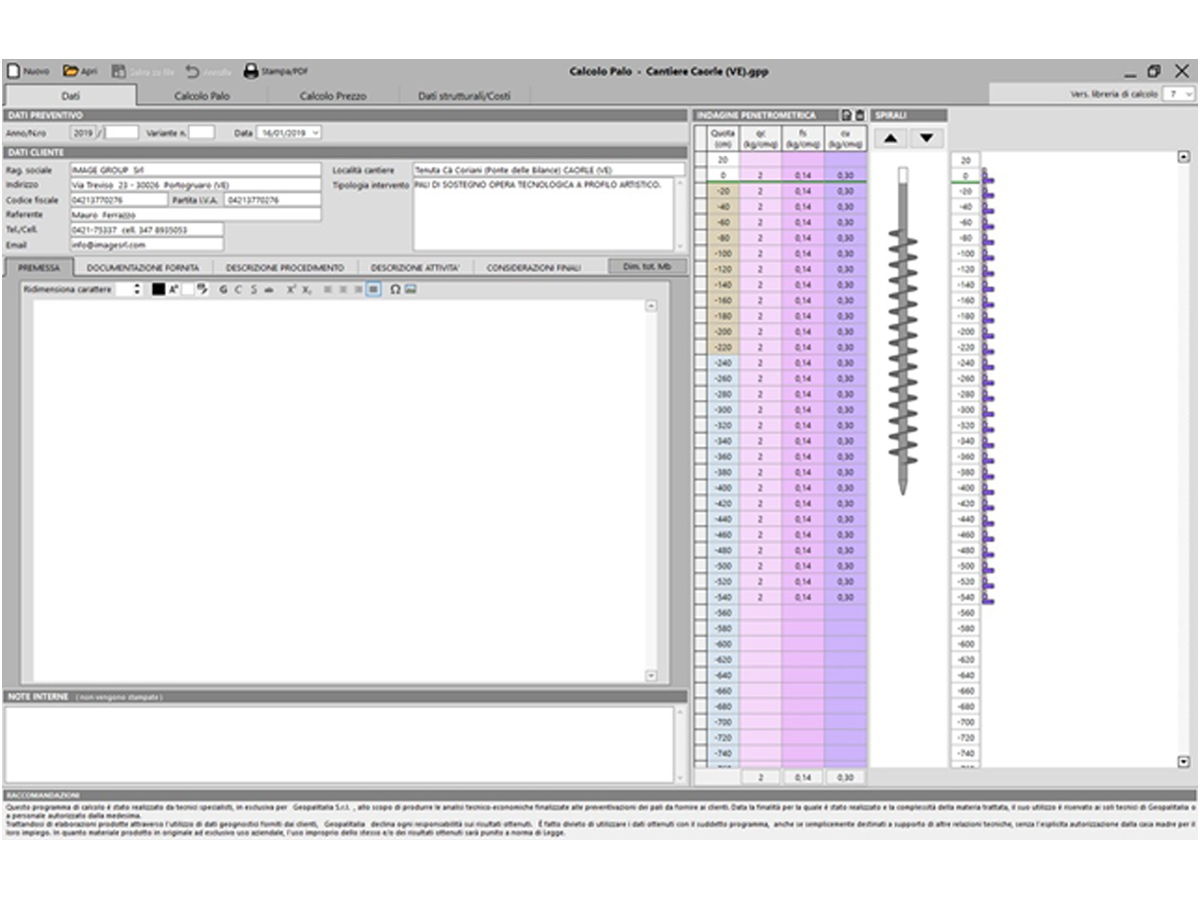The width and height of the screenshot is (1200, 900).
Task: Click the import document icon beside Indagine Penetrometrica
Action: tap(845, 116)
